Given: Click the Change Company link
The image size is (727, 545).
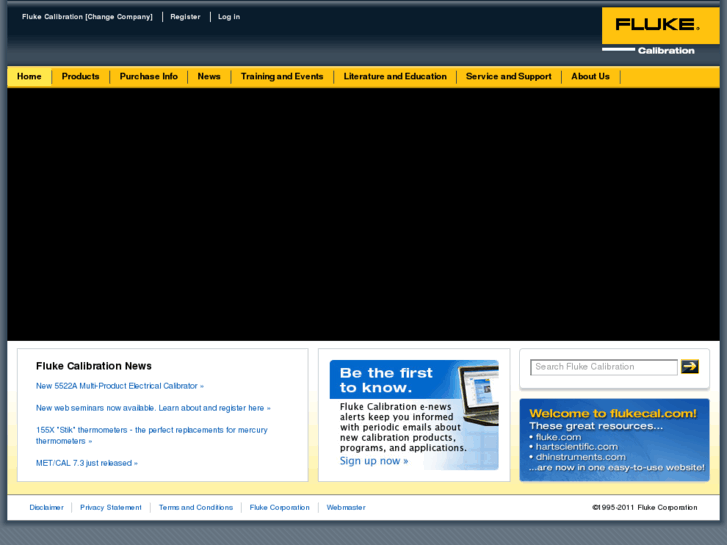Looking at the screenshot, I should pyautogui.click(x=119, y=17).
